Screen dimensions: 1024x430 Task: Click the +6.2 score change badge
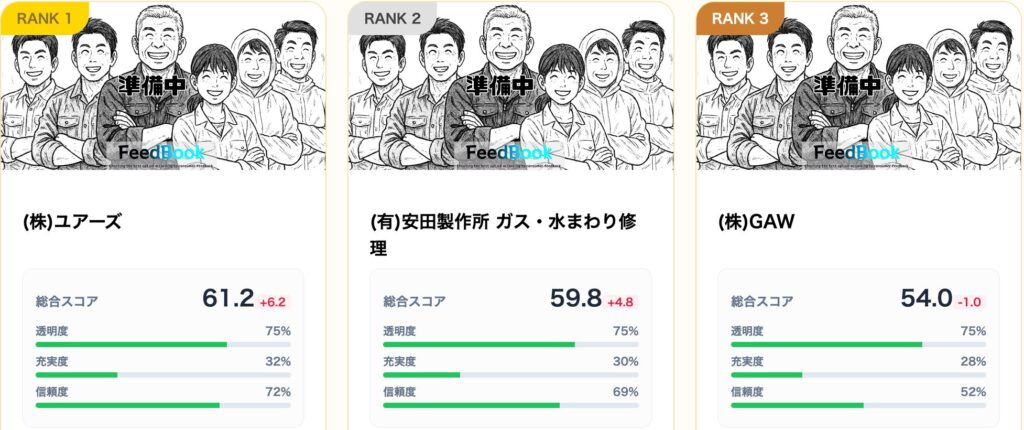point(273,301)
